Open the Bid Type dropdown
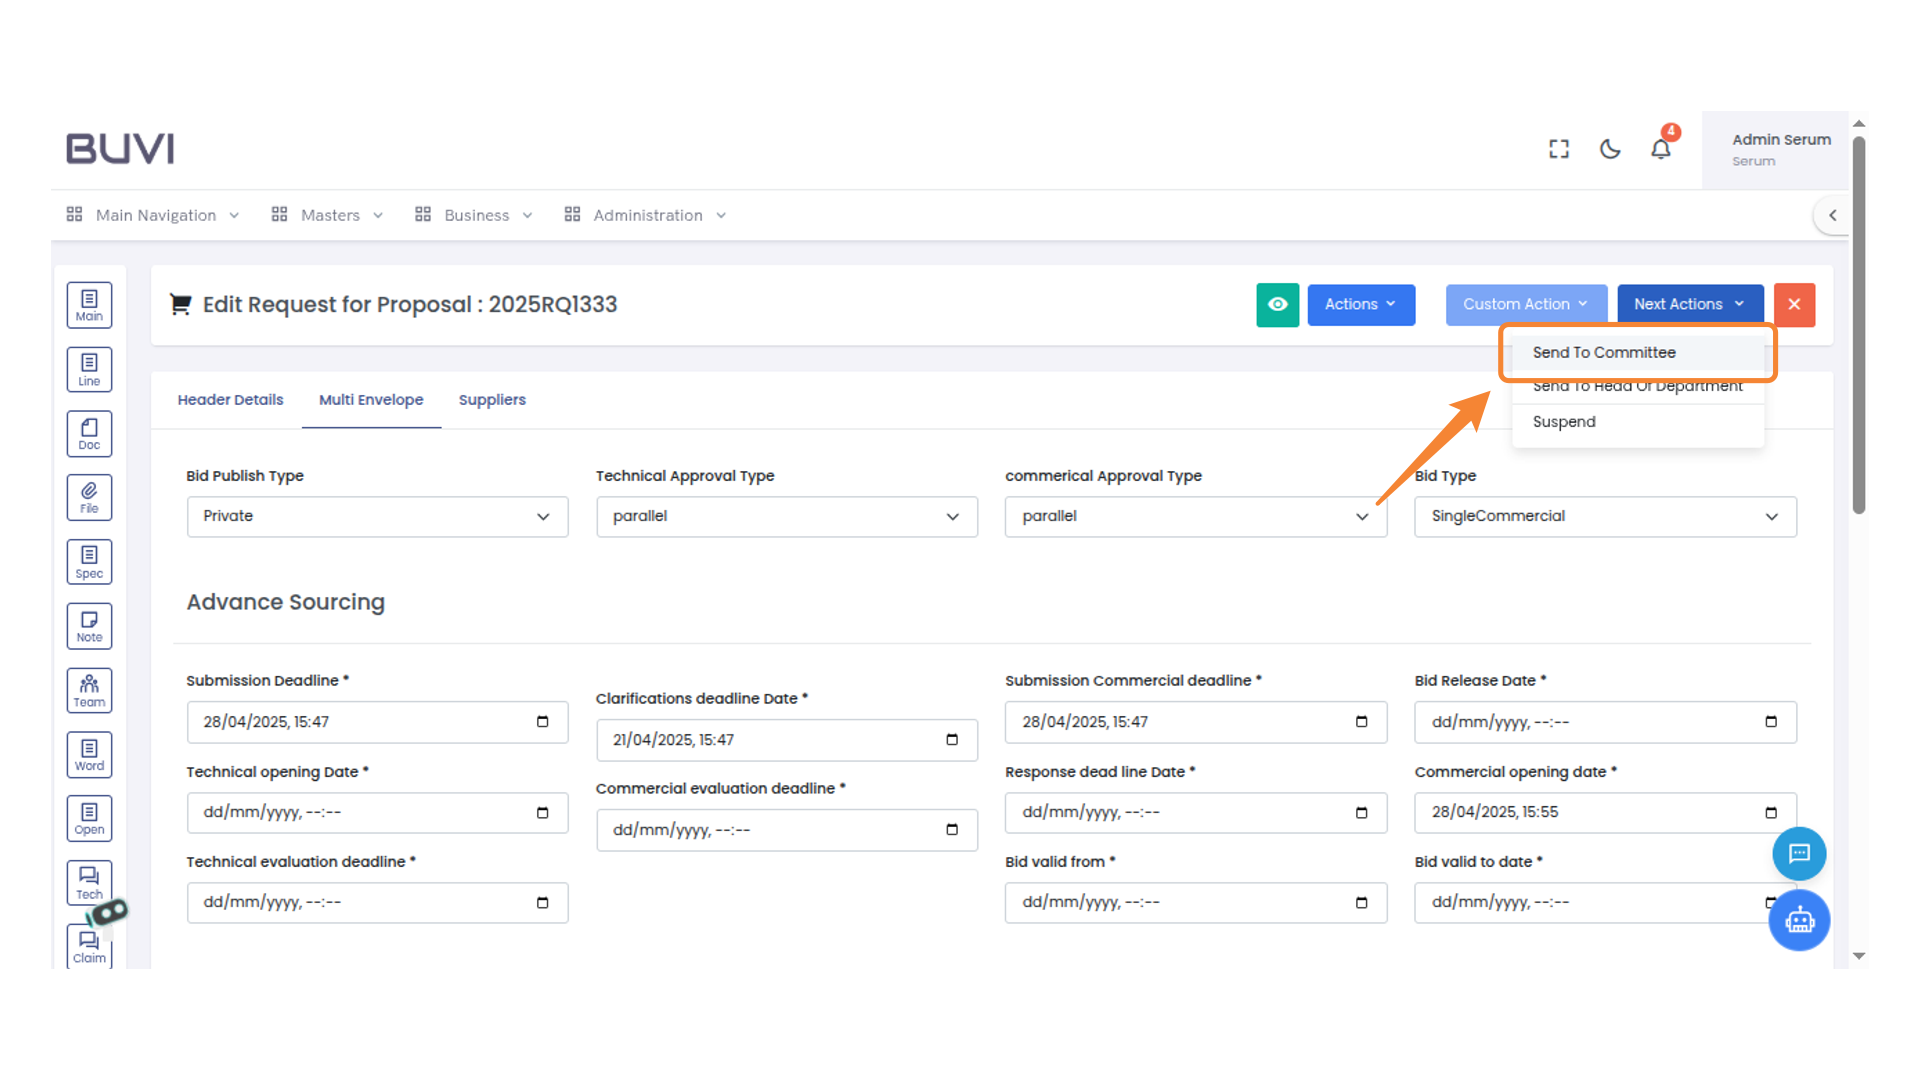1920x1080 pixels. [1604, 517]
